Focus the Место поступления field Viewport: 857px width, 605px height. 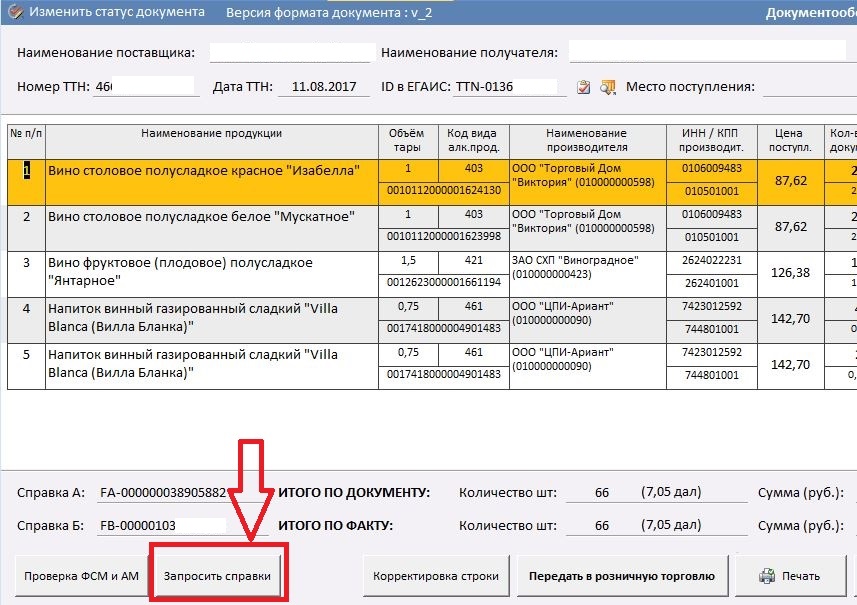click(808, 87)
